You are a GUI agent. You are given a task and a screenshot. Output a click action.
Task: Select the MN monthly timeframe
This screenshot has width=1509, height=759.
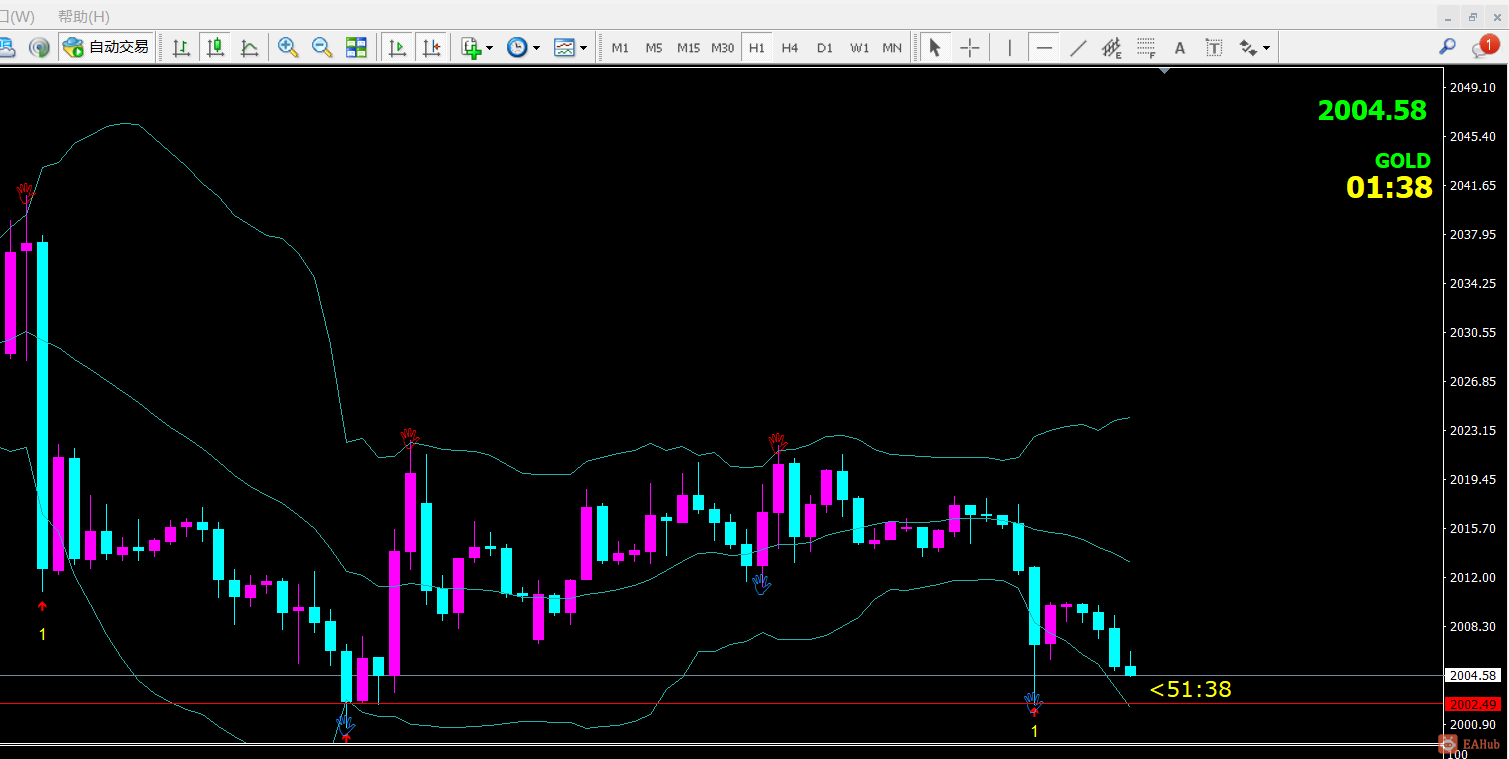pyautogui.click(x=892, y=47)
